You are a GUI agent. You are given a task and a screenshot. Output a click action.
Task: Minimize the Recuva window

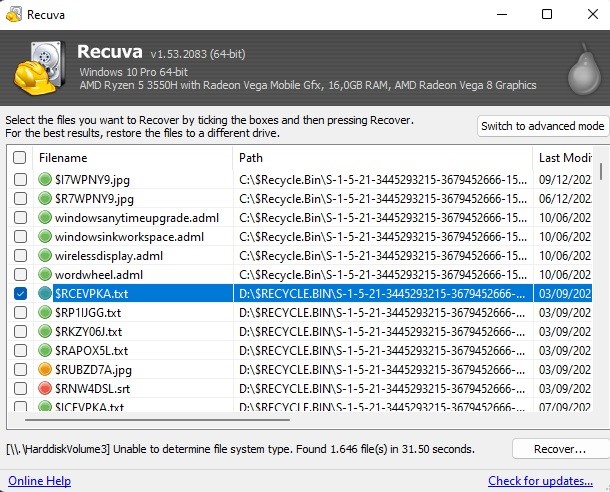pyautogui.click(x=502, y=15)
